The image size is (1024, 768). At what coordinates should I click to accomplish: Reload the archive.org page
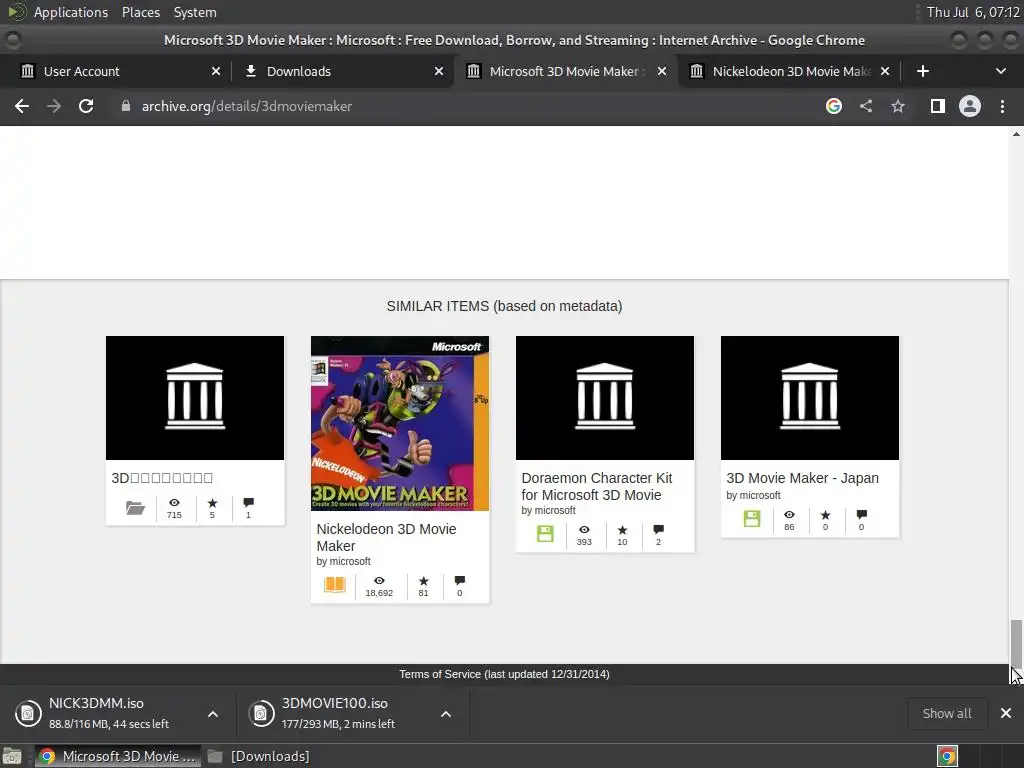[86, 106]
